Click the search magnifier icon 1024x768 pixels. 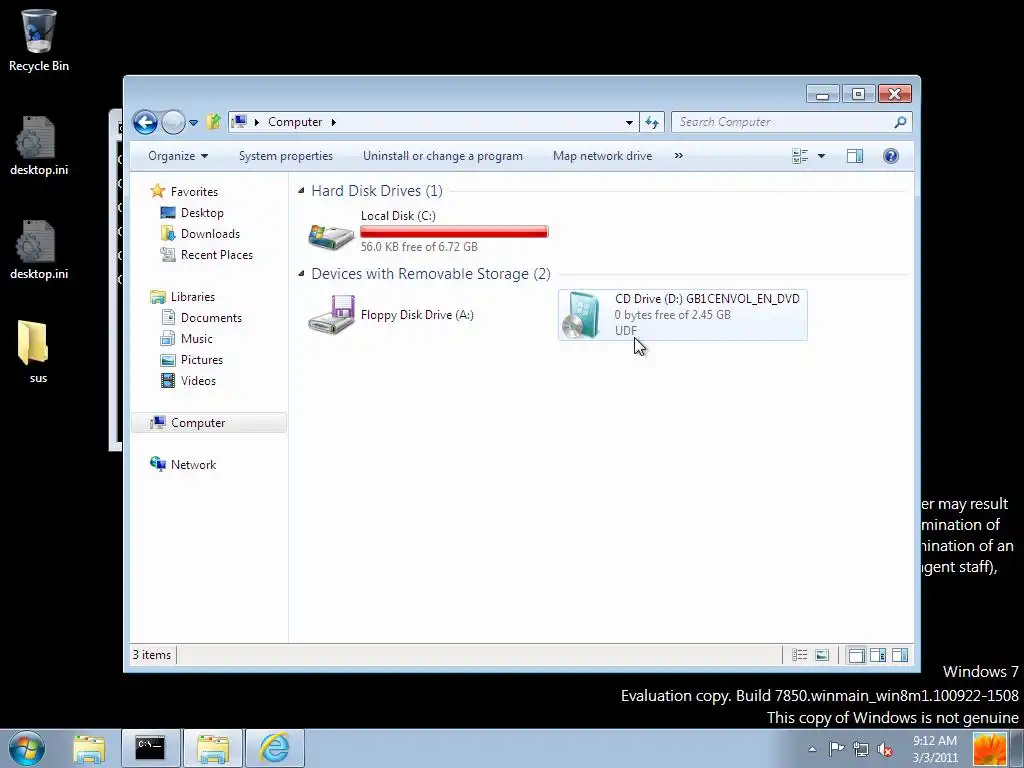[x=900, y=122]
